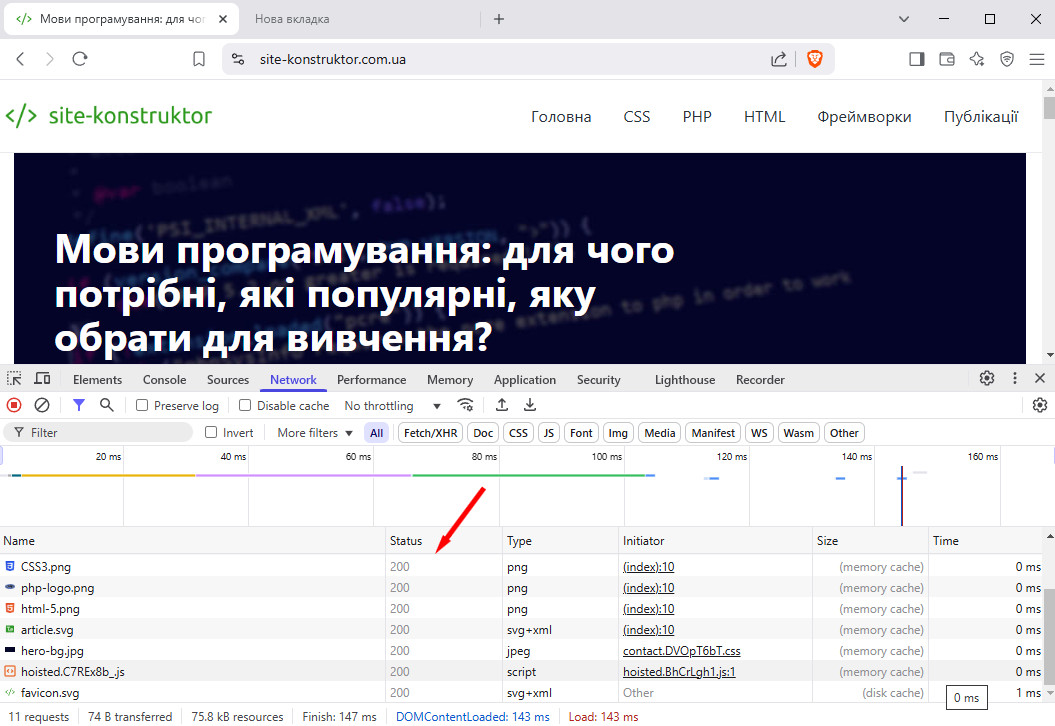The height and width of the screenshot is (726, 1055).
Task: Open network conditions via the signal icon
Action: pos(466,405)
